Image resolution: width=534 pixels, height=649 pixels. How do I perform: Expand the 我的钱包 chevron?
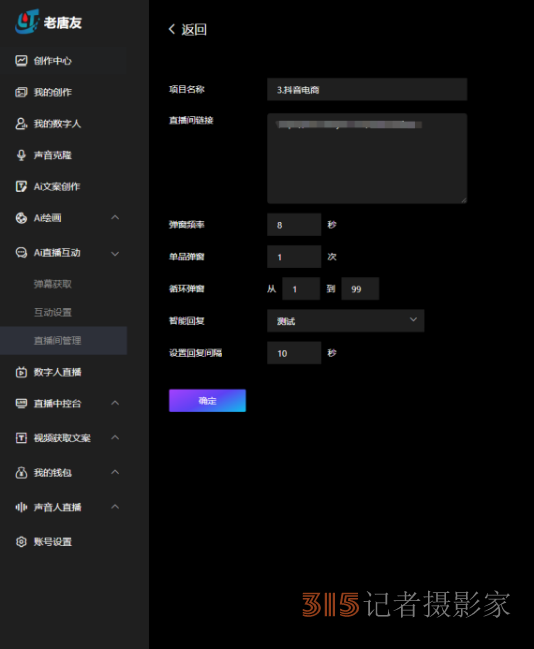(x=115, y=472)
